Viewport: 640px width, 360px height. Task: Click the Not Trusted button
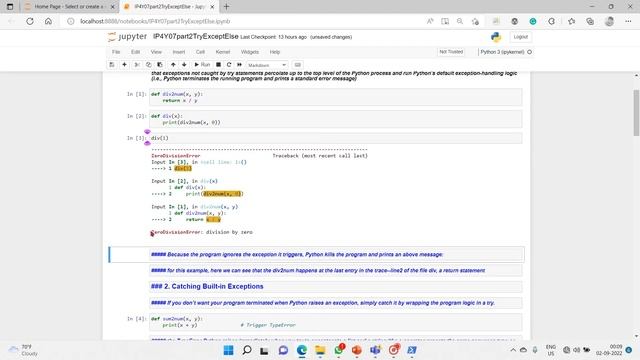(451, 52)
